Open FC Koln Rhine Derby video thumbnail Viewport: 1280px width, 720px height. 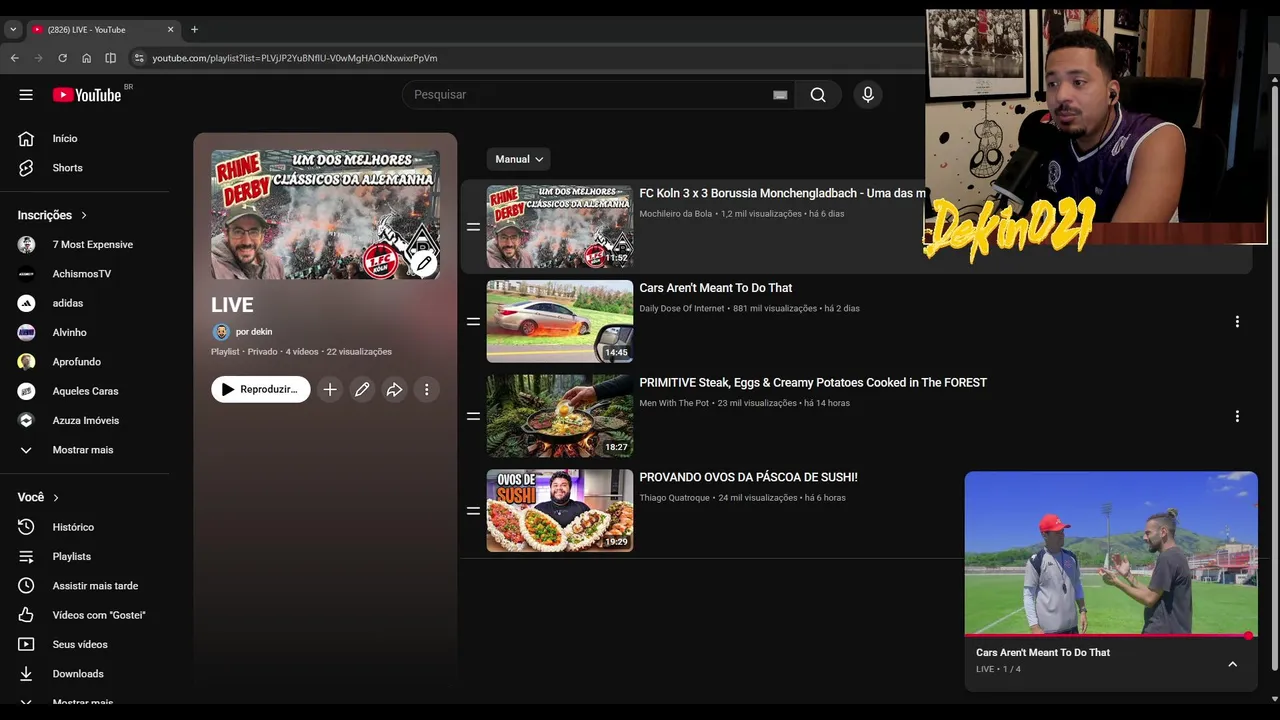[x=560, y=227]
